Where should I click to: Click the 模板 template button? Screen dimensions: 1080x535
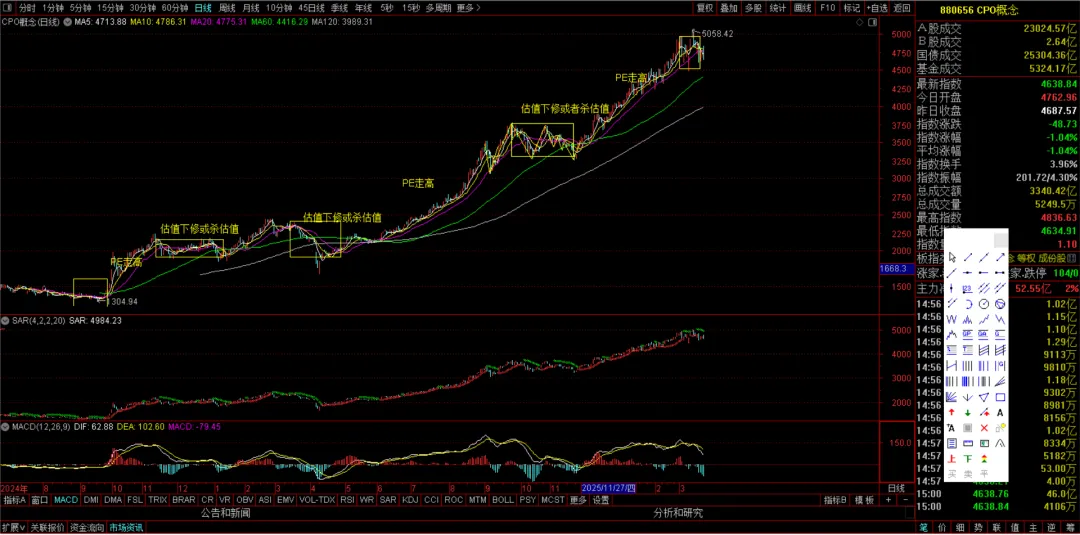point(864,500)
